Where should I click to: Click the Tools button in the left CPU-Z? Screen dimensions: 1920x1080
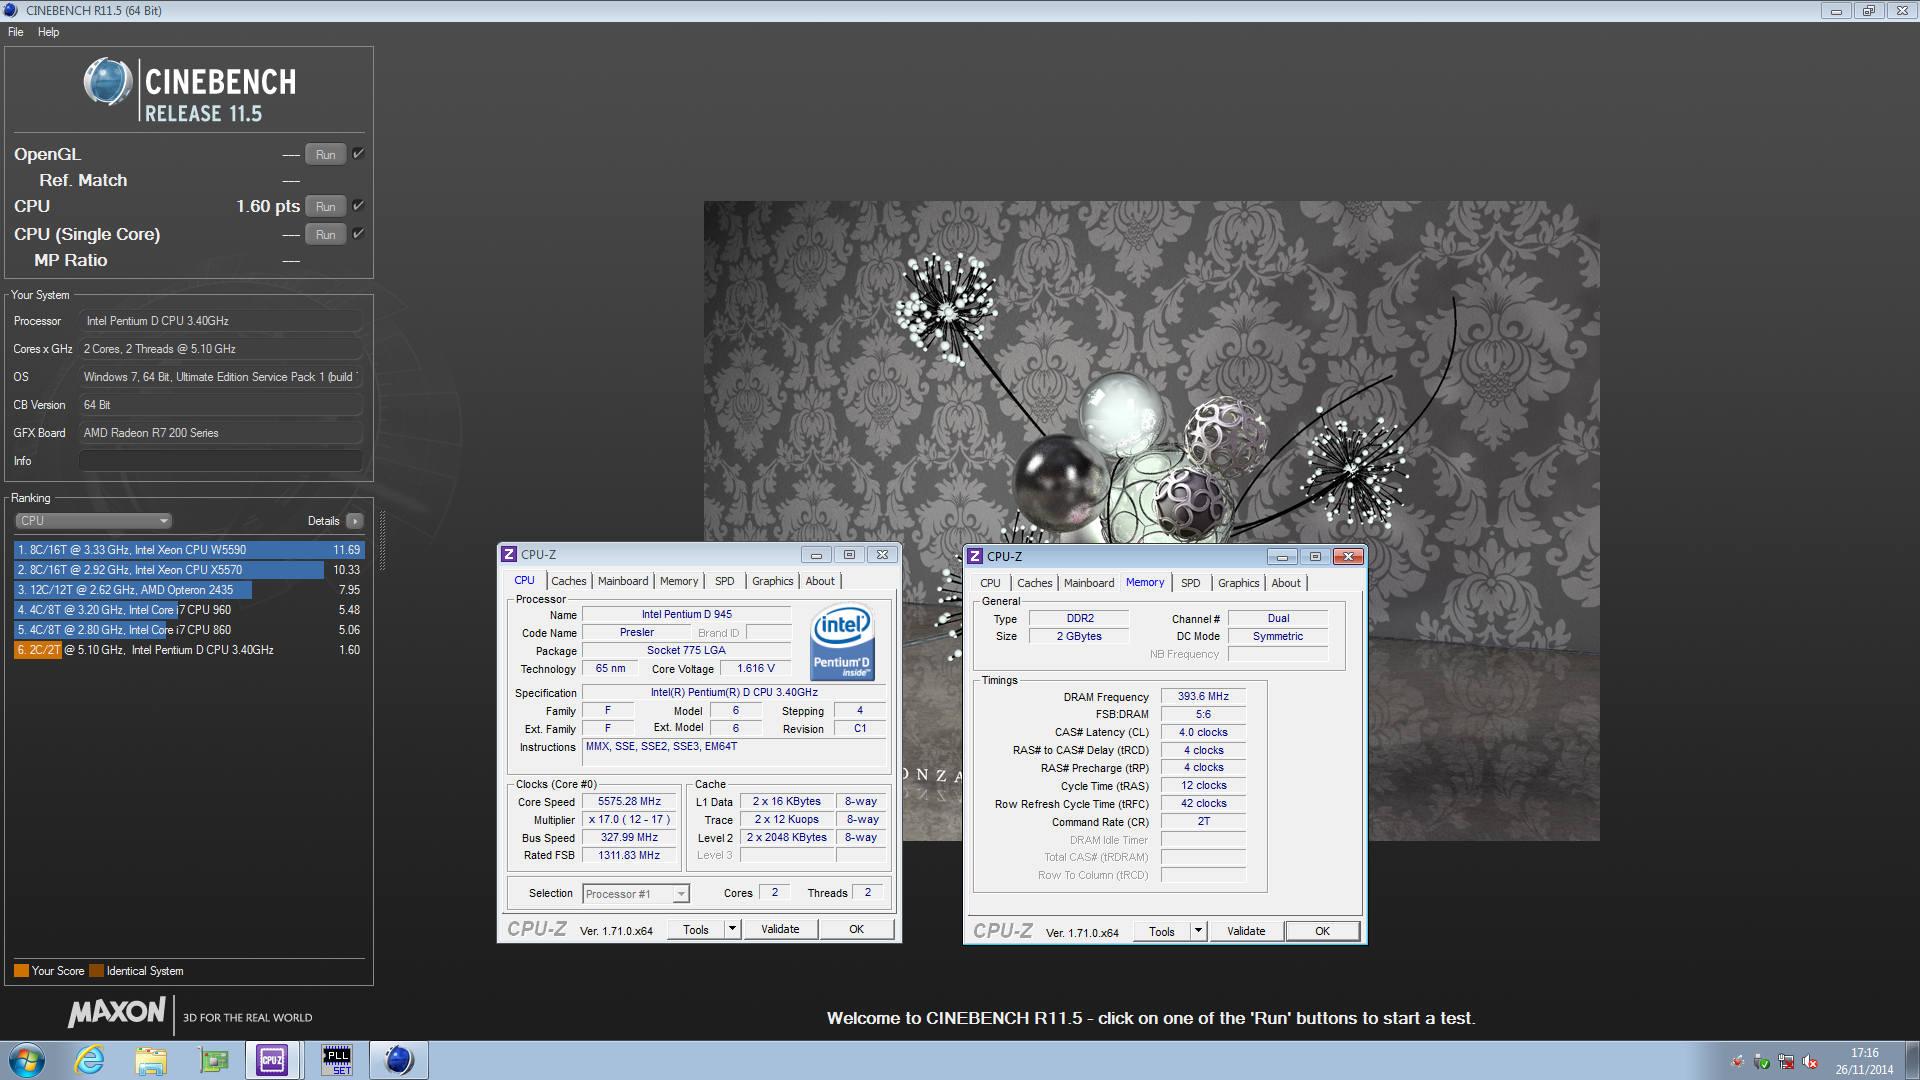pyautogui.click(x=696, y=929)
